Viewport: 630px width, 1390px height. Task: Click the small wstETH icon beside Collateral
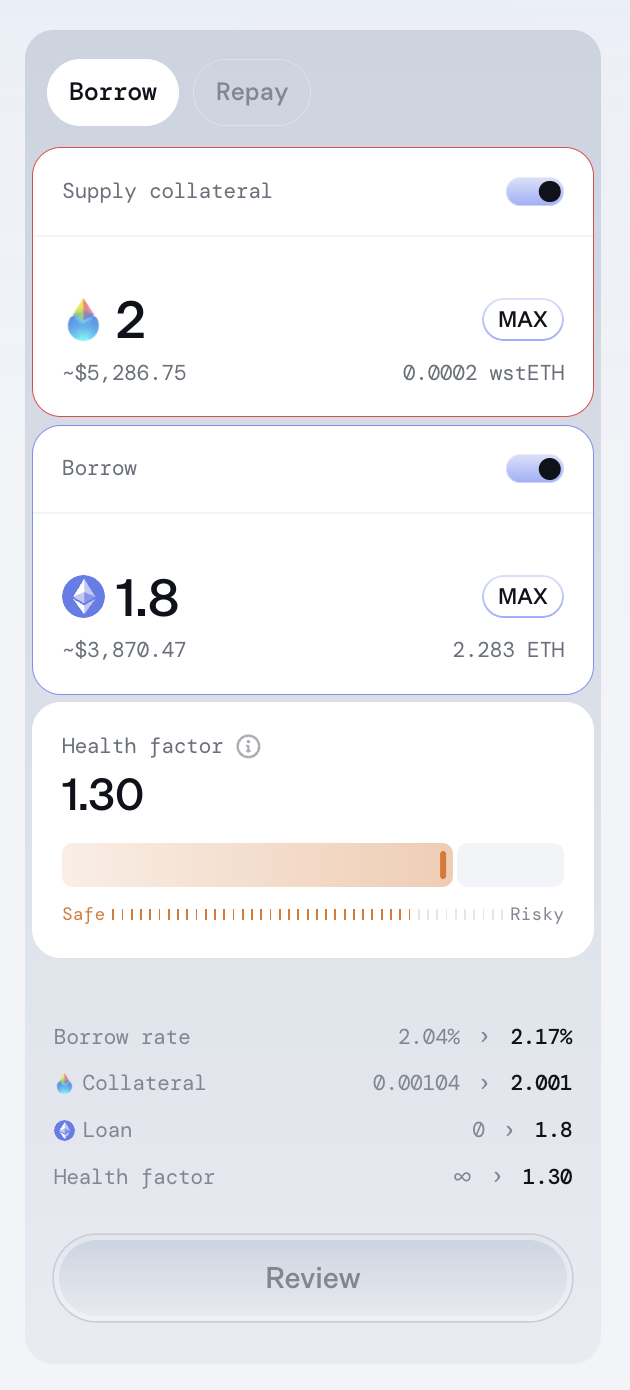coord(64,1083)
